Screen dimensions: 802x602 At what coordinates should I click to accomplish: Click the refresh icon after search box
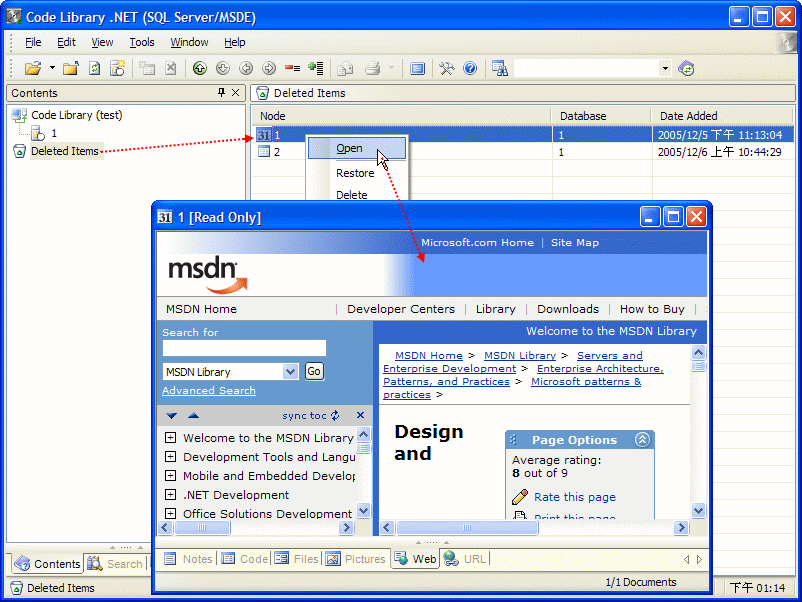(x=686, y=68)
